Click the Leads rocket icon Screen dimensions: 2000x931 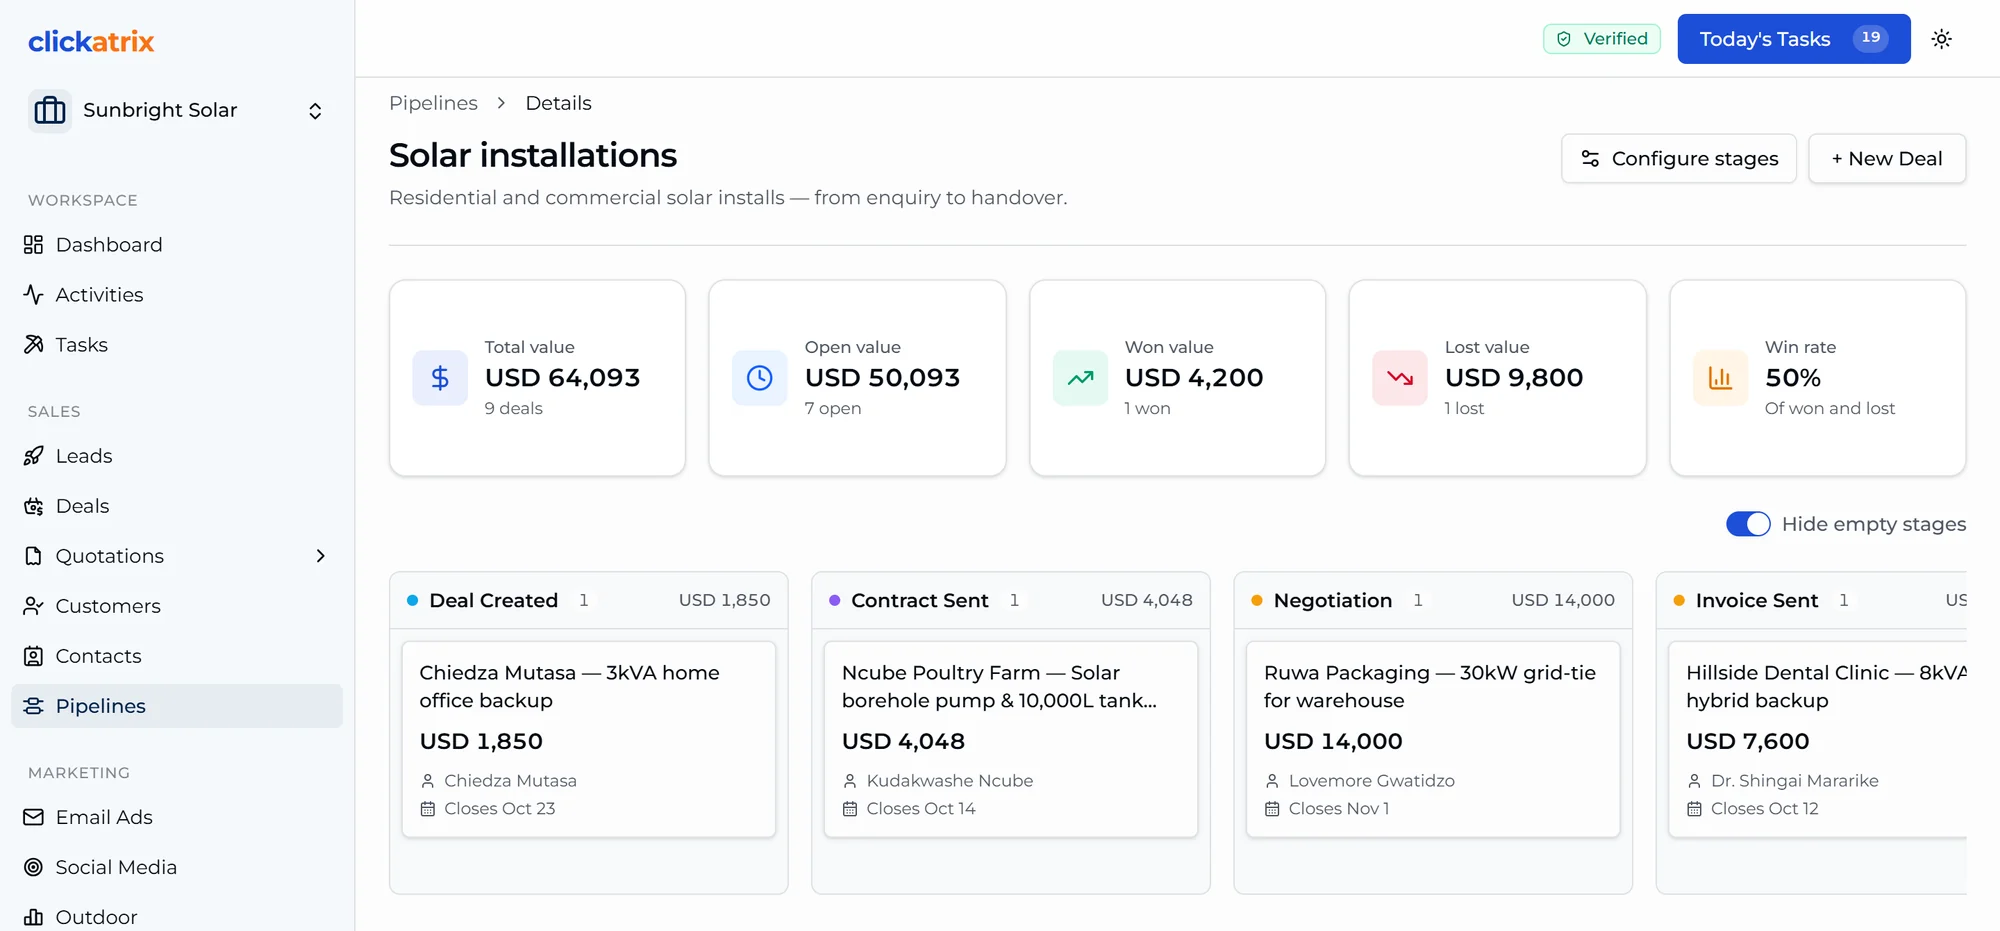tap(34, 456)
